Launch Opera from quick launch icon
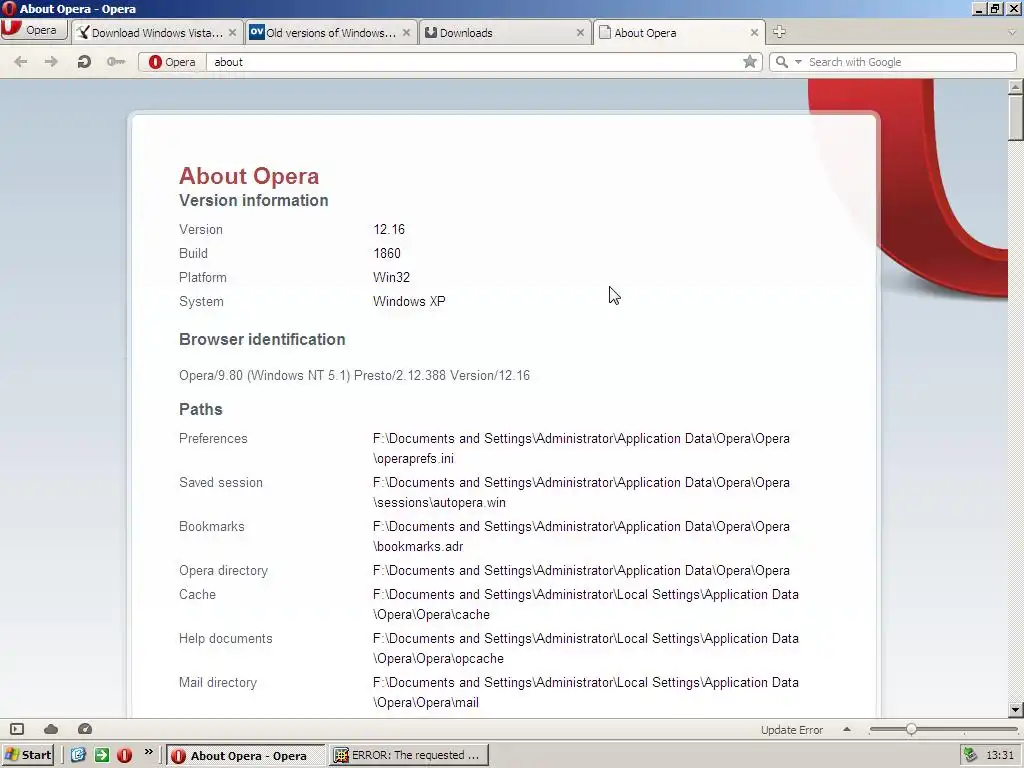The height and width of the screenshot is (768, 1024). (125, 755)
